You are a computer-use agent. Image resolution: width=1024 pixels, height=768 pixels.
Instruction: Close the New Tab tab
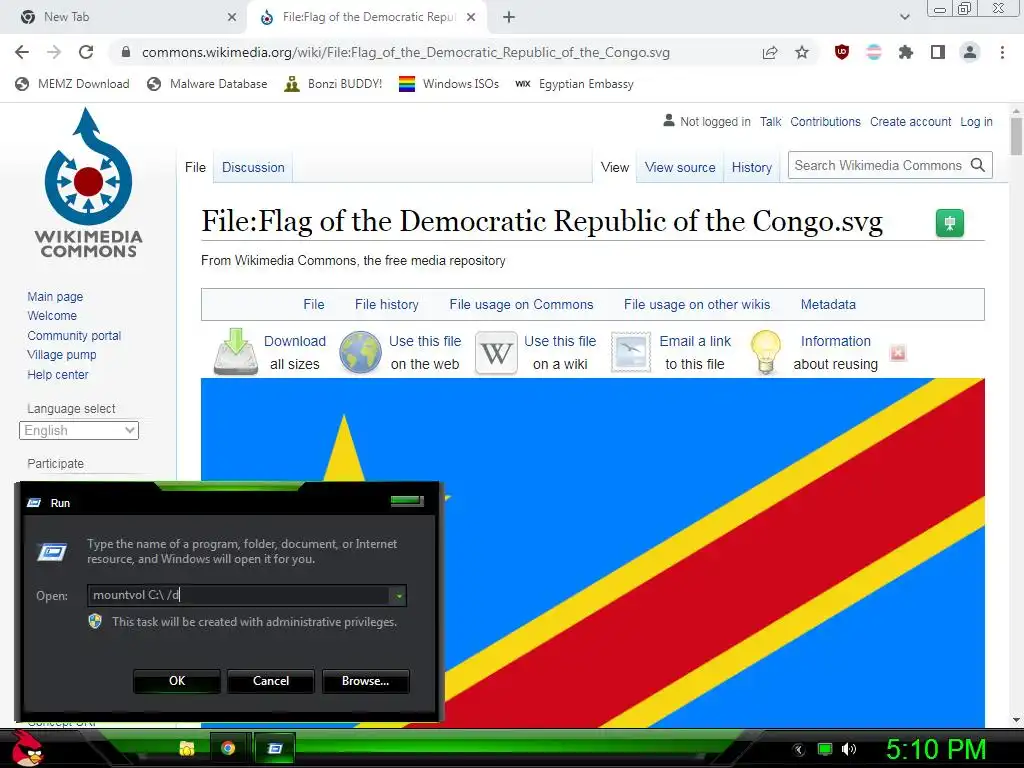232,18
